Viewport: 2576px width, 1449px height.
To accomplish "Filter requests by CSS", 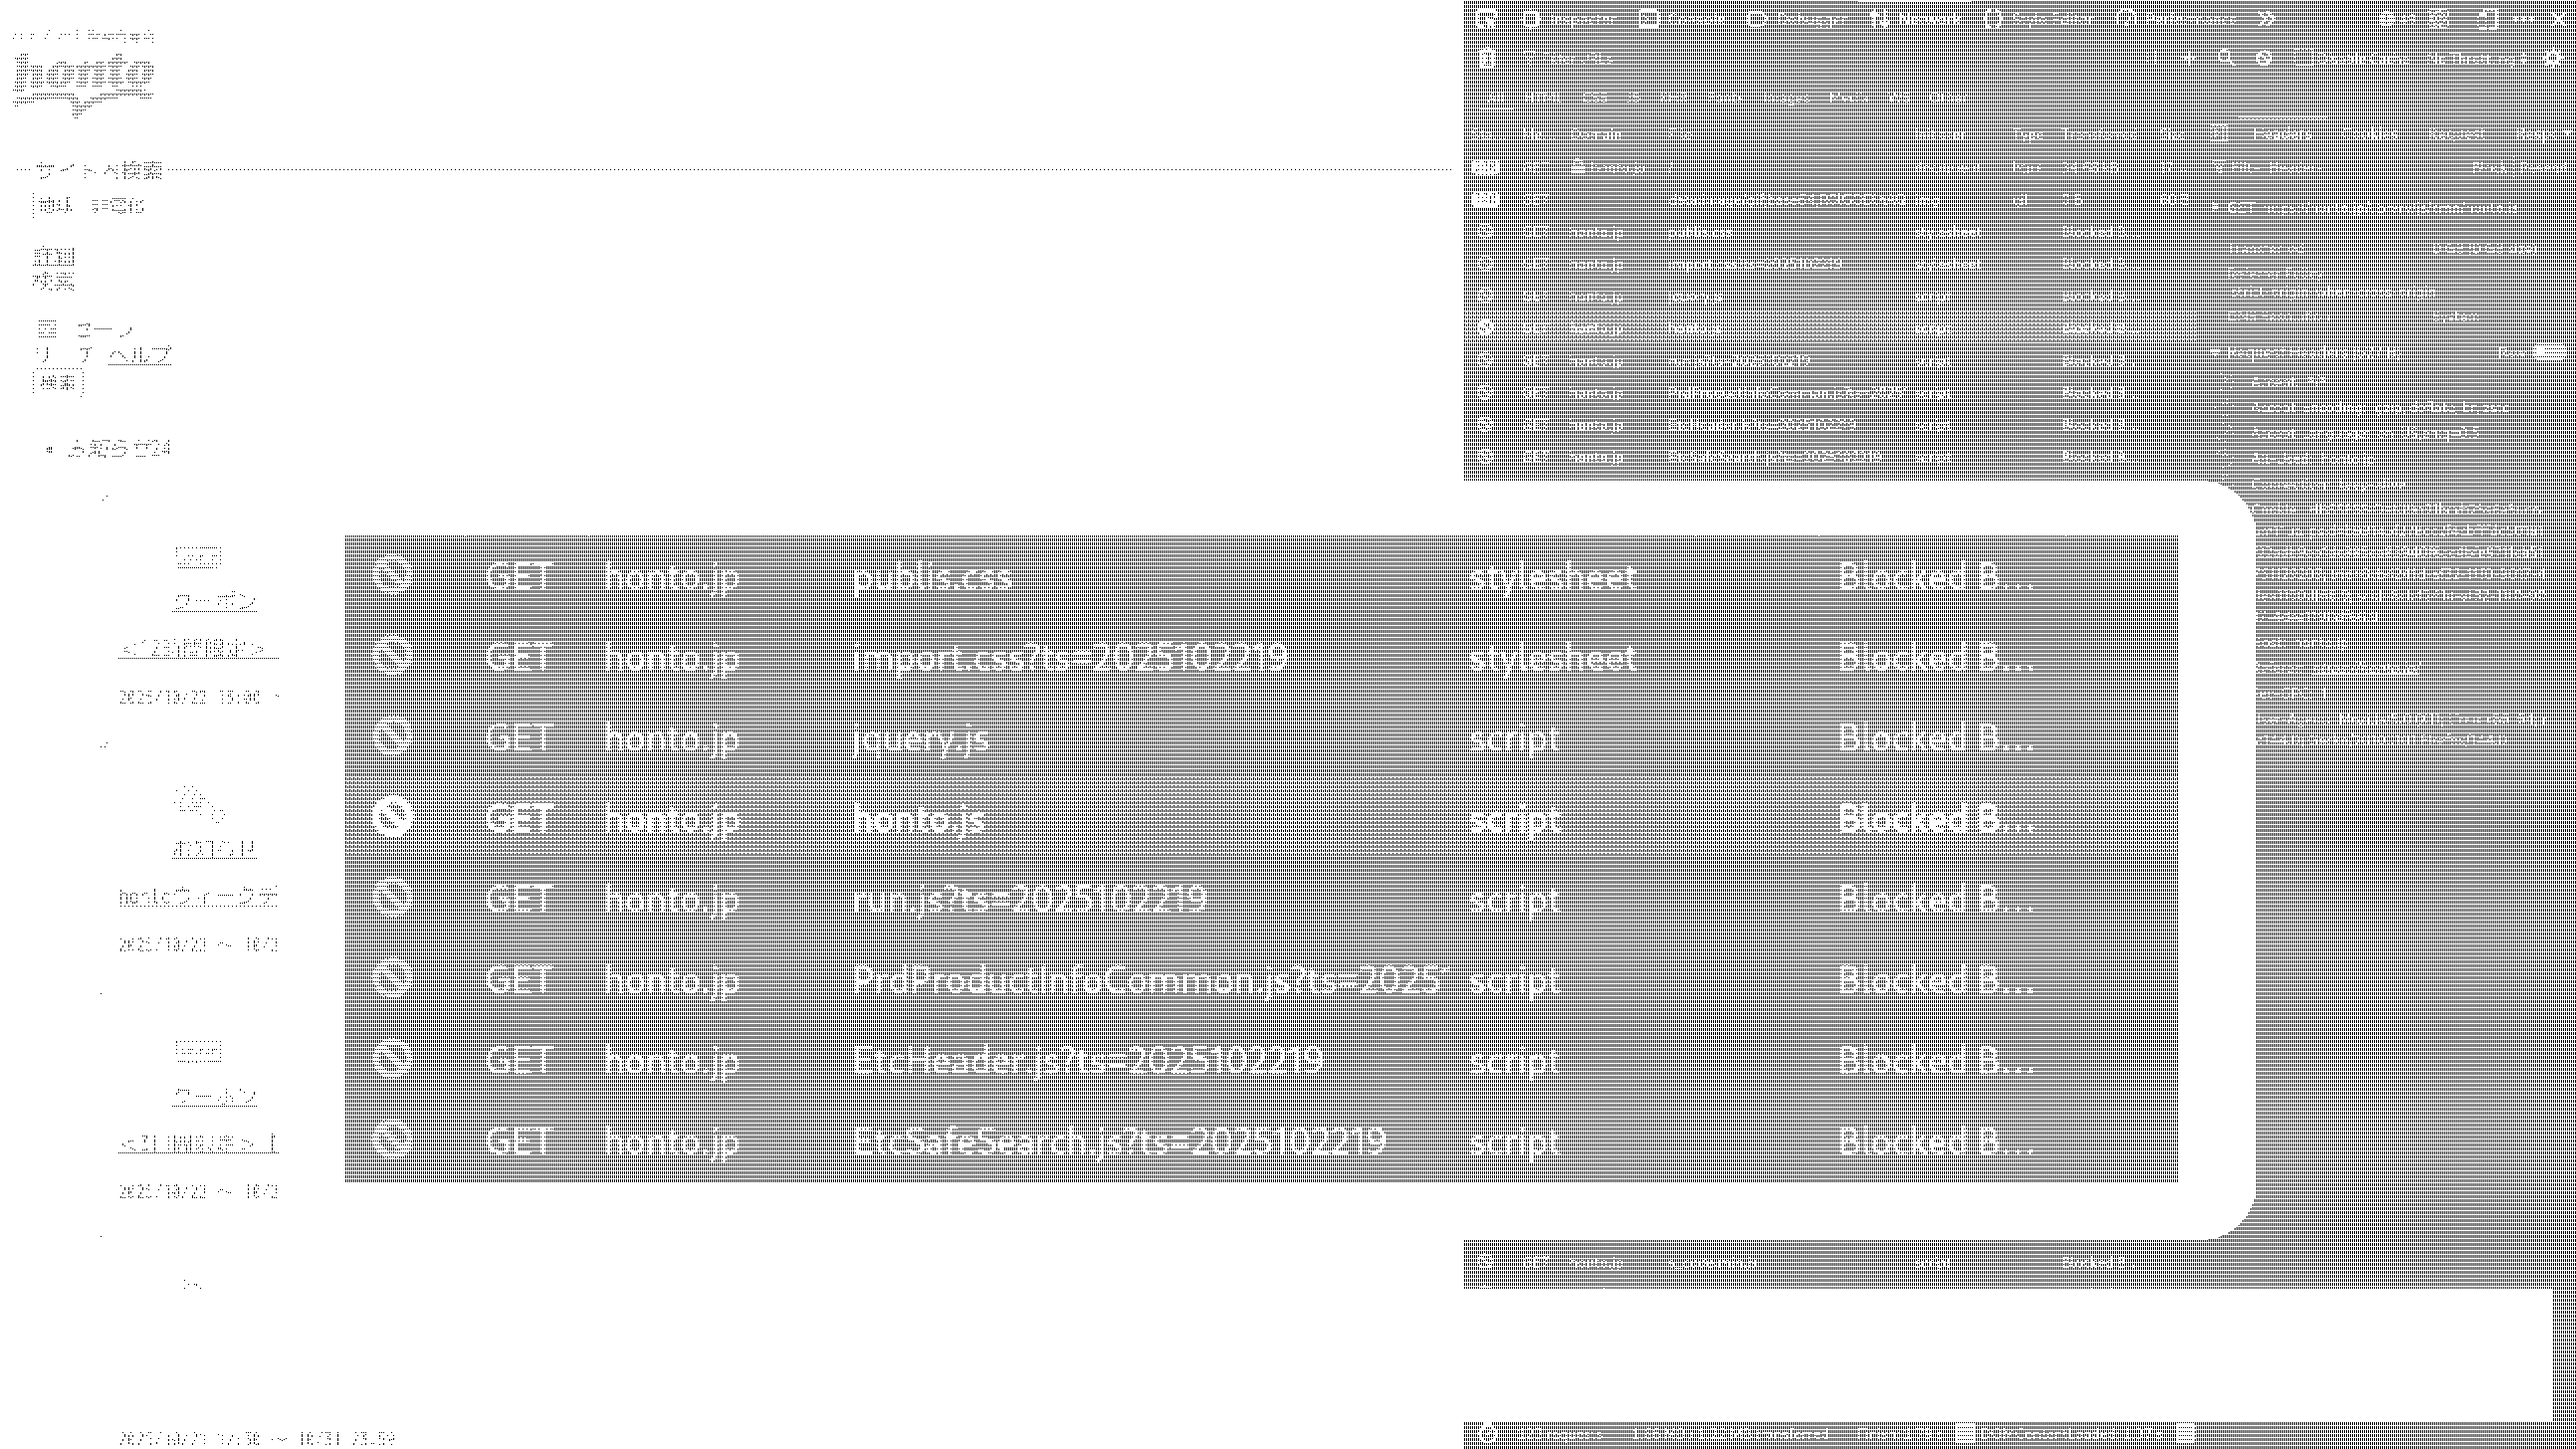I will 1596,97.
